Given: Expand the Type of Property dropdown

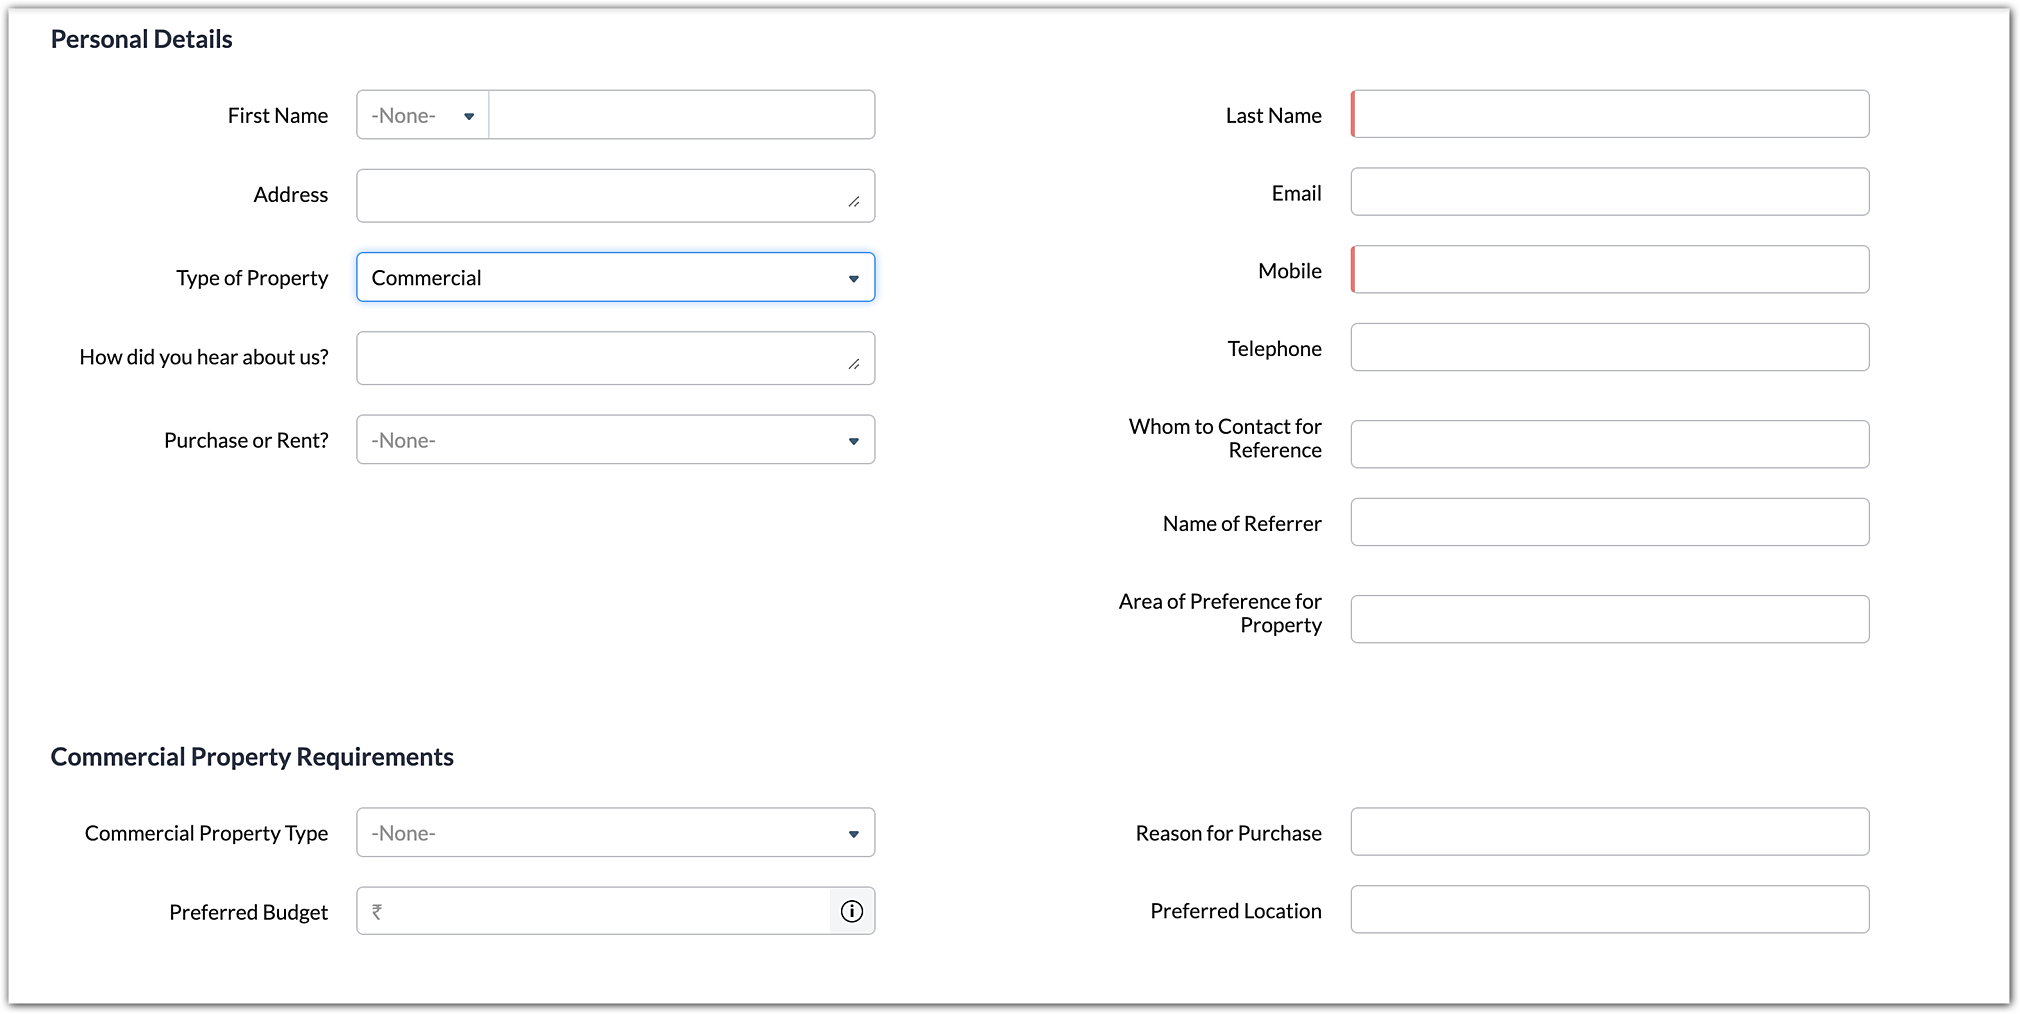Looking at the screenshot, I should click(x=615, y=277).
